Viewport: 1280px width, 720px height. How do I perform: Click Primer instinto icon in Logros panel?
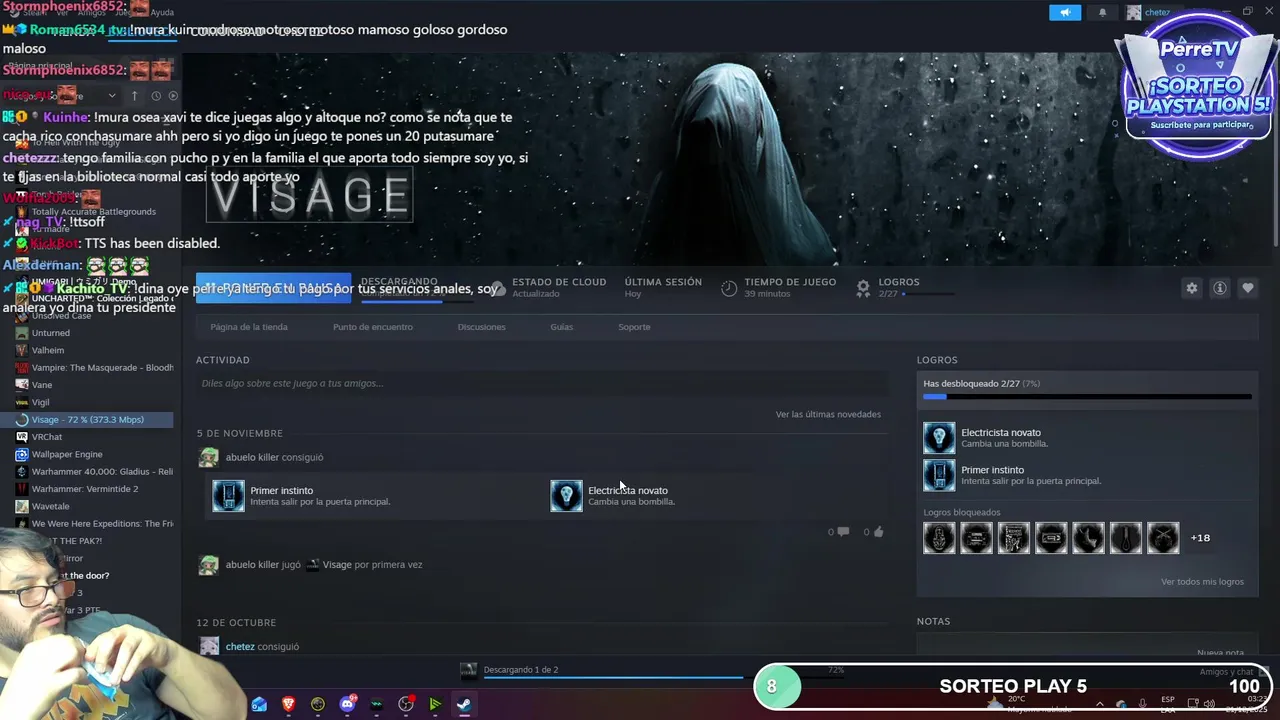pyautogui.click(x=939, y=475)
